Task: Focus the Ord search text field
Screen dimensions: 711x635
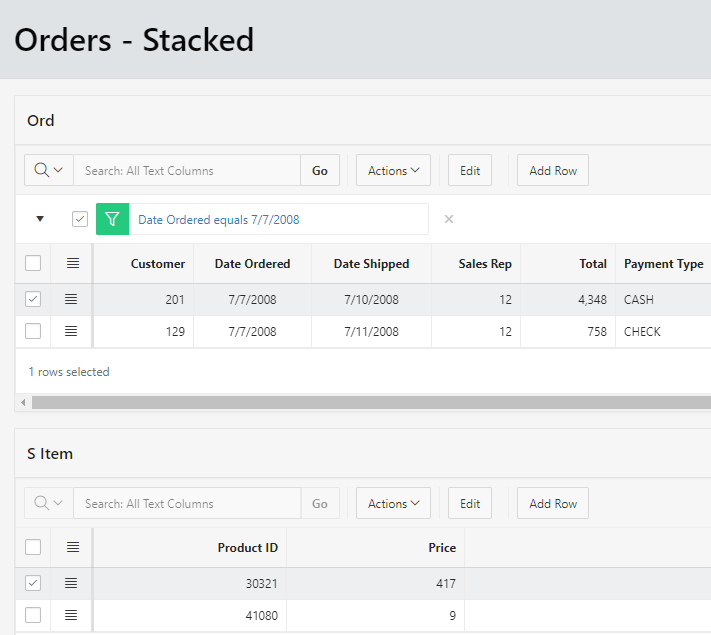Action: (187, 171)
